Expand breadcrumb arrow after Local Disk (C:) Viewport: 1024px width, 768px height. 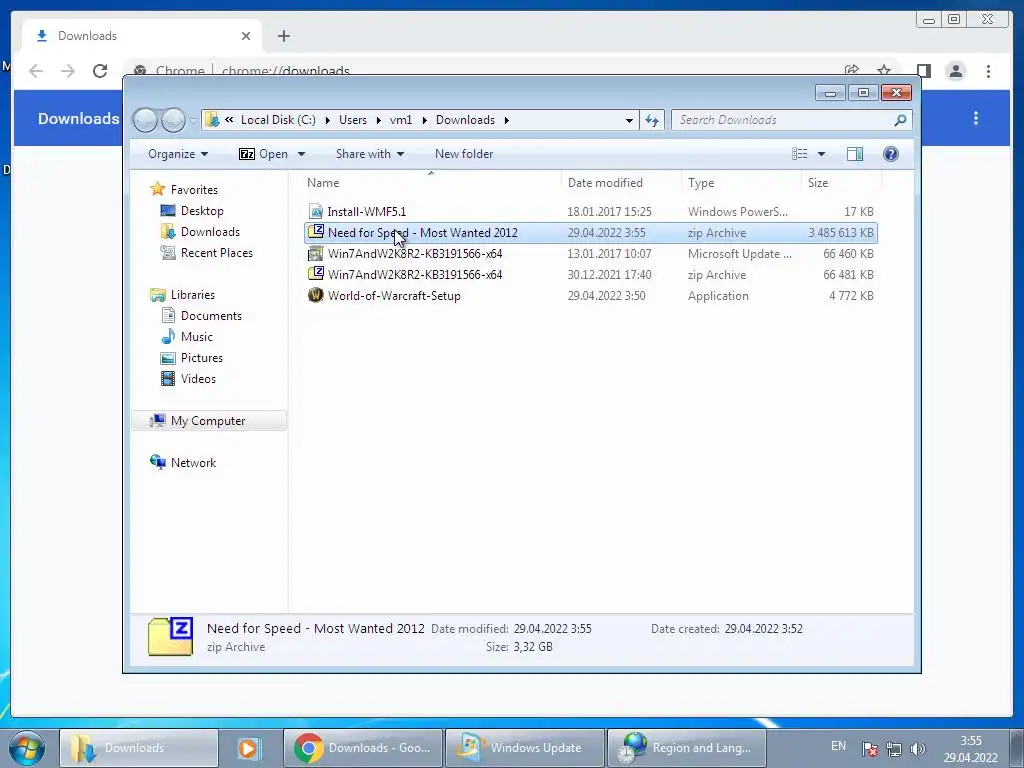[x=327, y=120]
